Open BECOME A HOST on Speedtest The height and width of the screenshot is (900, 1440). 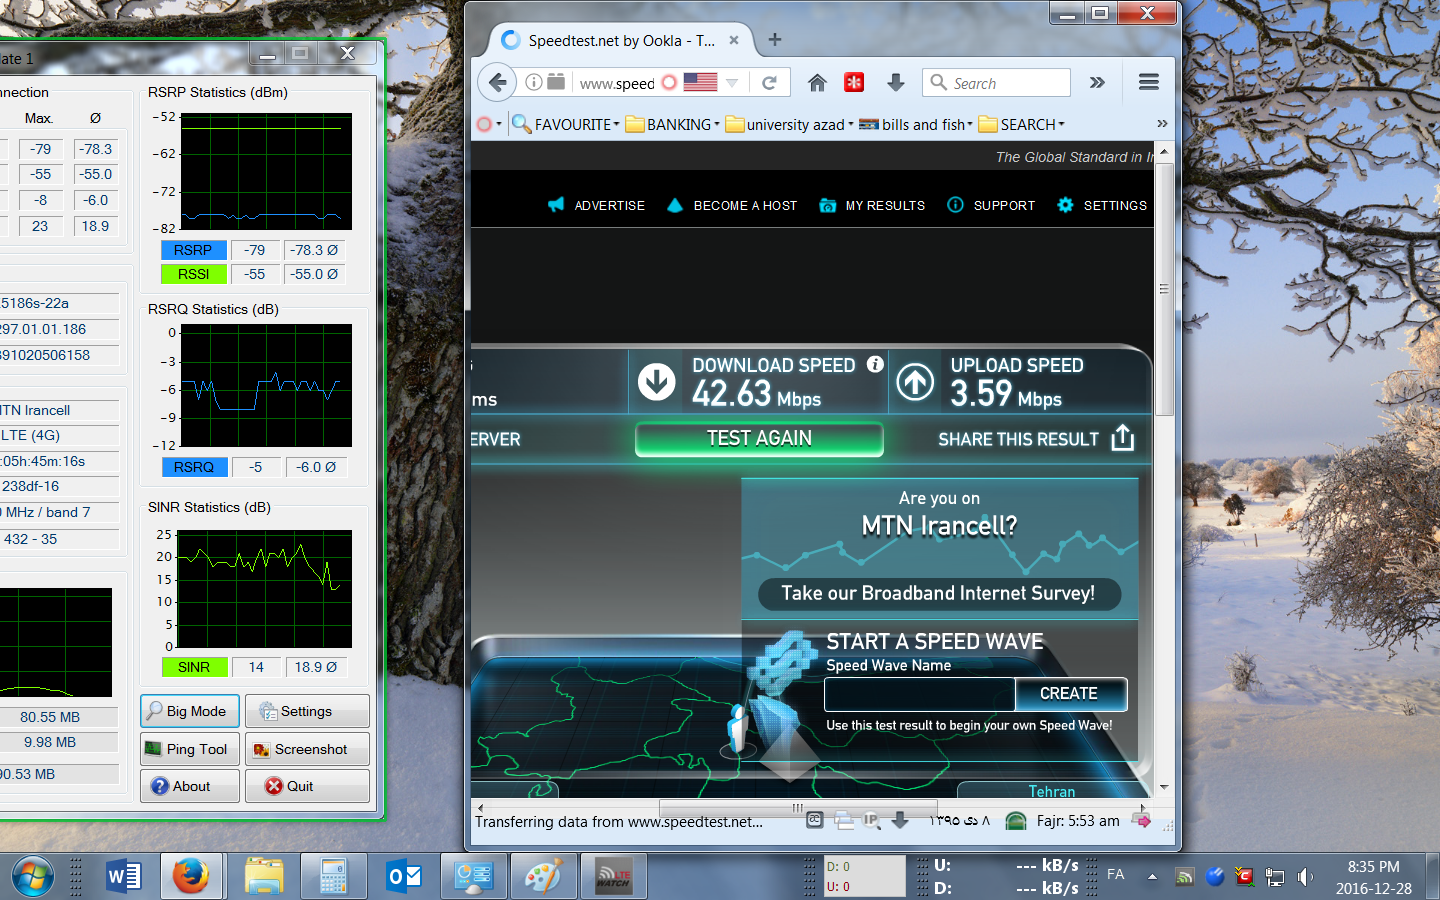coord(732,205)
